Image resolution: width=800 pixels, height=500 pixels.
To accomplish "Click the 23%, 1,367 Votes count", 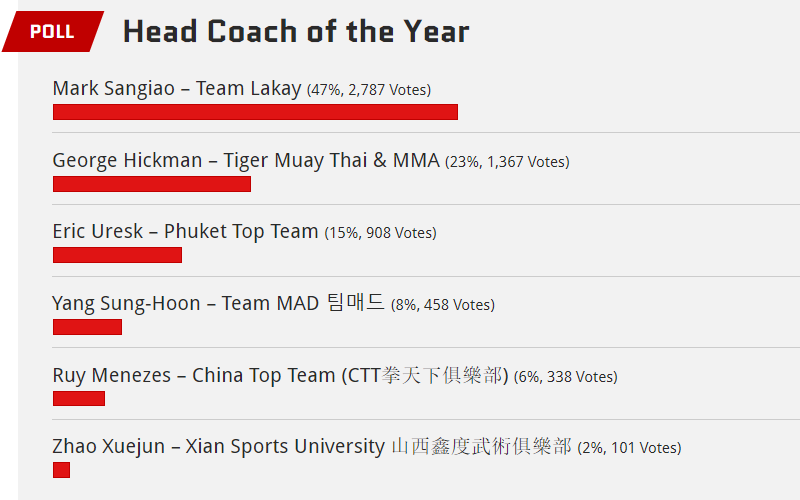I will [507, 162].
